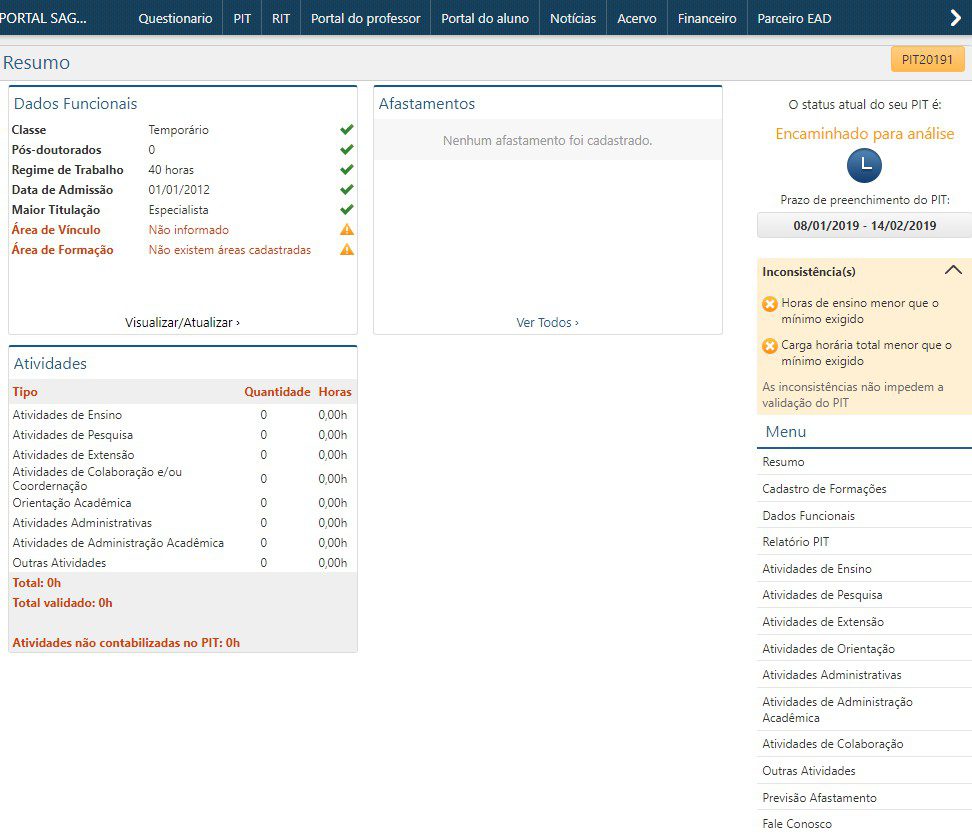Open Fale Conosco in the side menu
This screenshot has height=834, width=972.
(x=796, y=824)
